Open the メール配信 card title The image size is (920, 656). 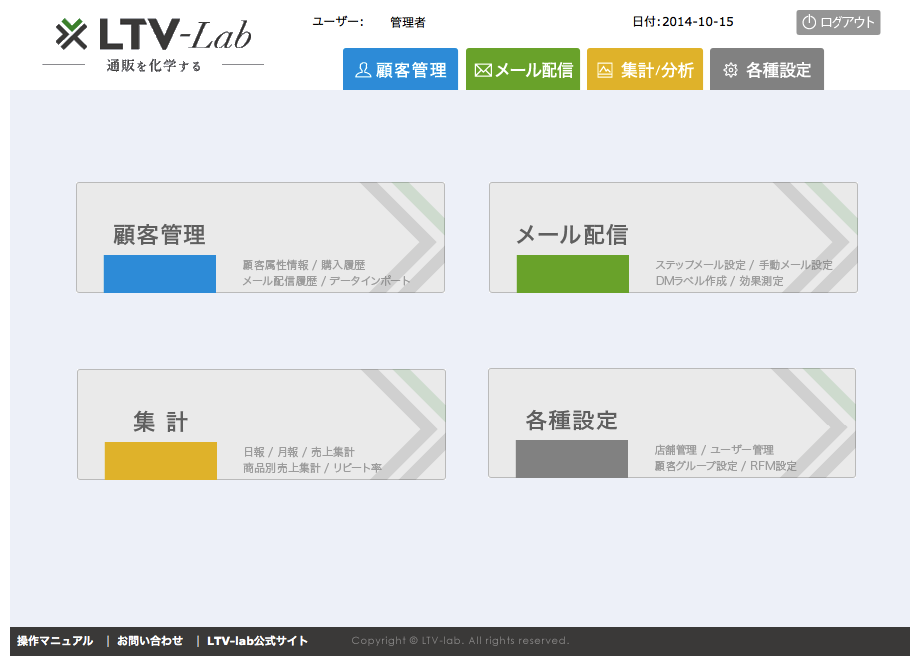[x=572, y=235]
